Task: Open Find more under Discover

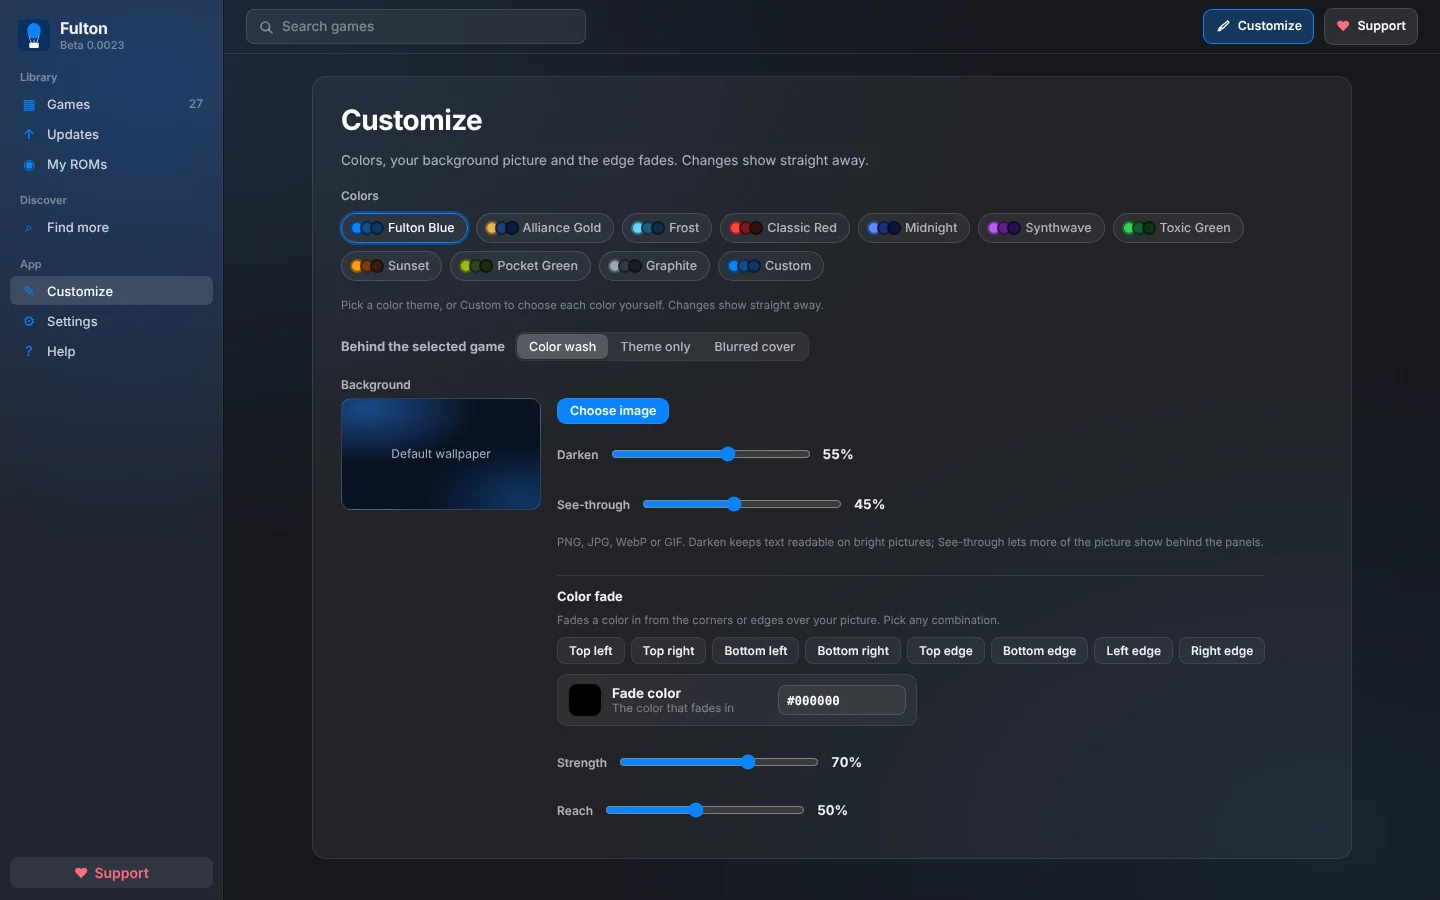Action: point(111,228)
